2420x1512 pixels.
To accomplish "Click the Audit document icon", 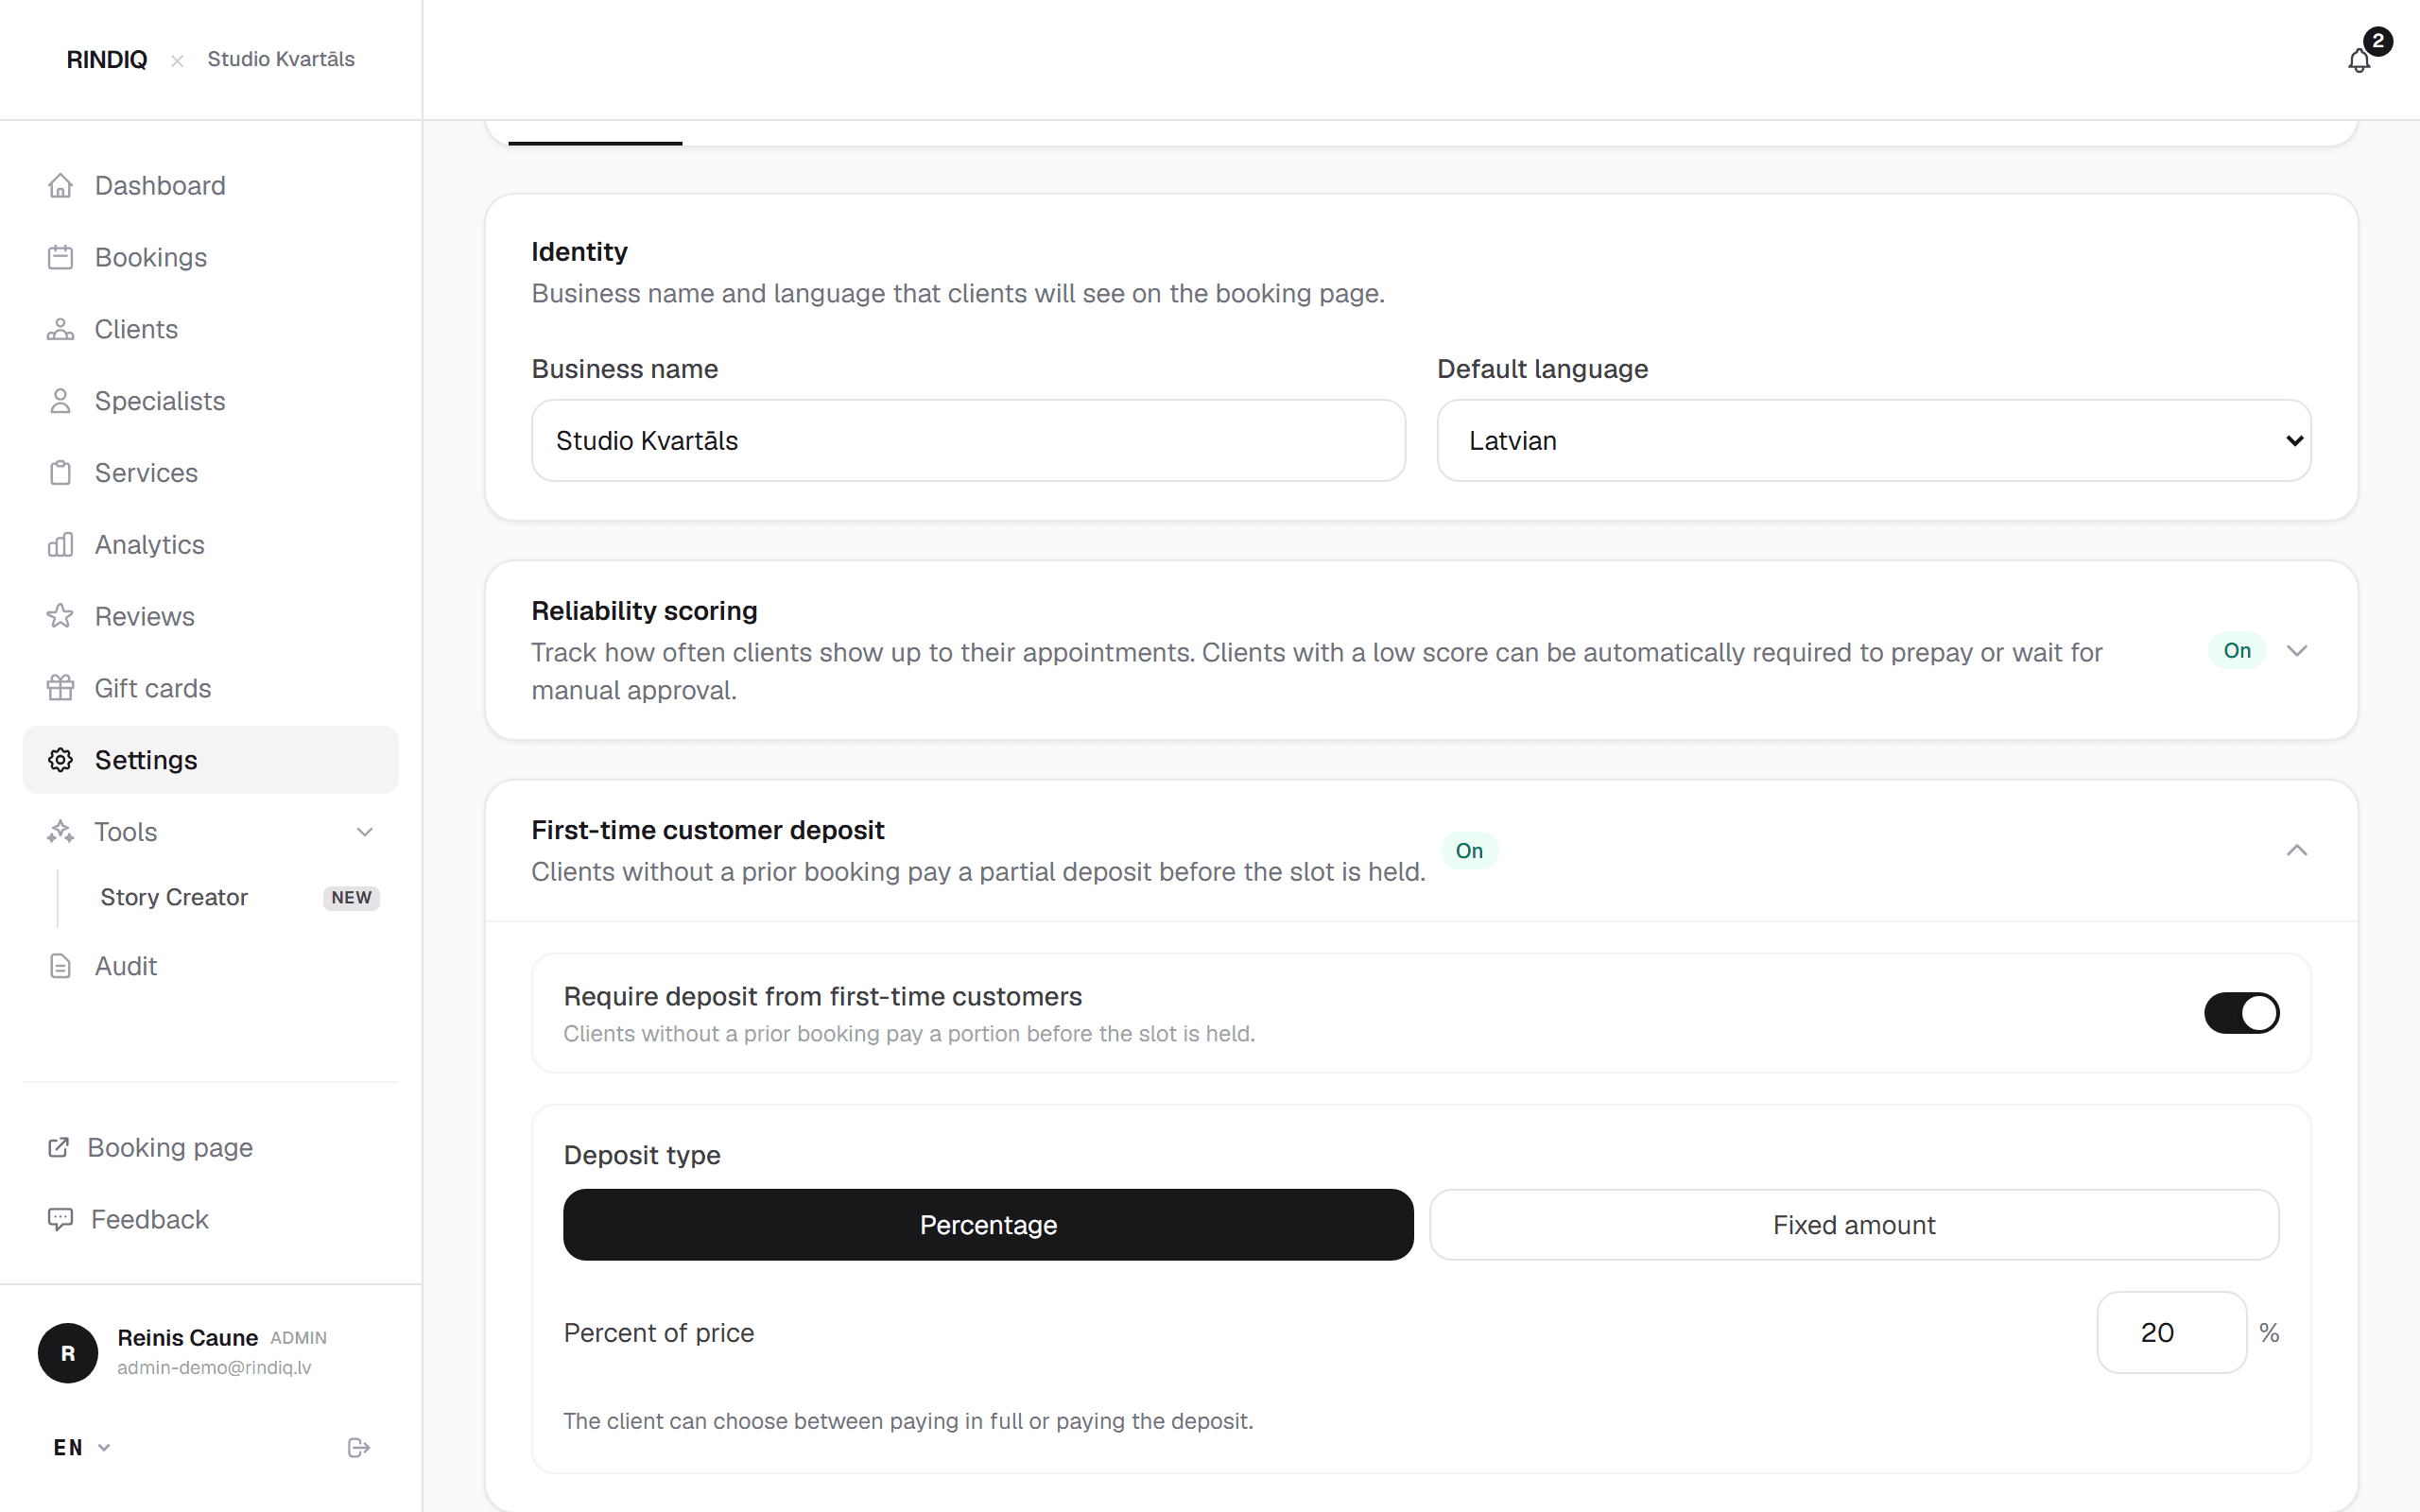I will [x=60, y=966].
